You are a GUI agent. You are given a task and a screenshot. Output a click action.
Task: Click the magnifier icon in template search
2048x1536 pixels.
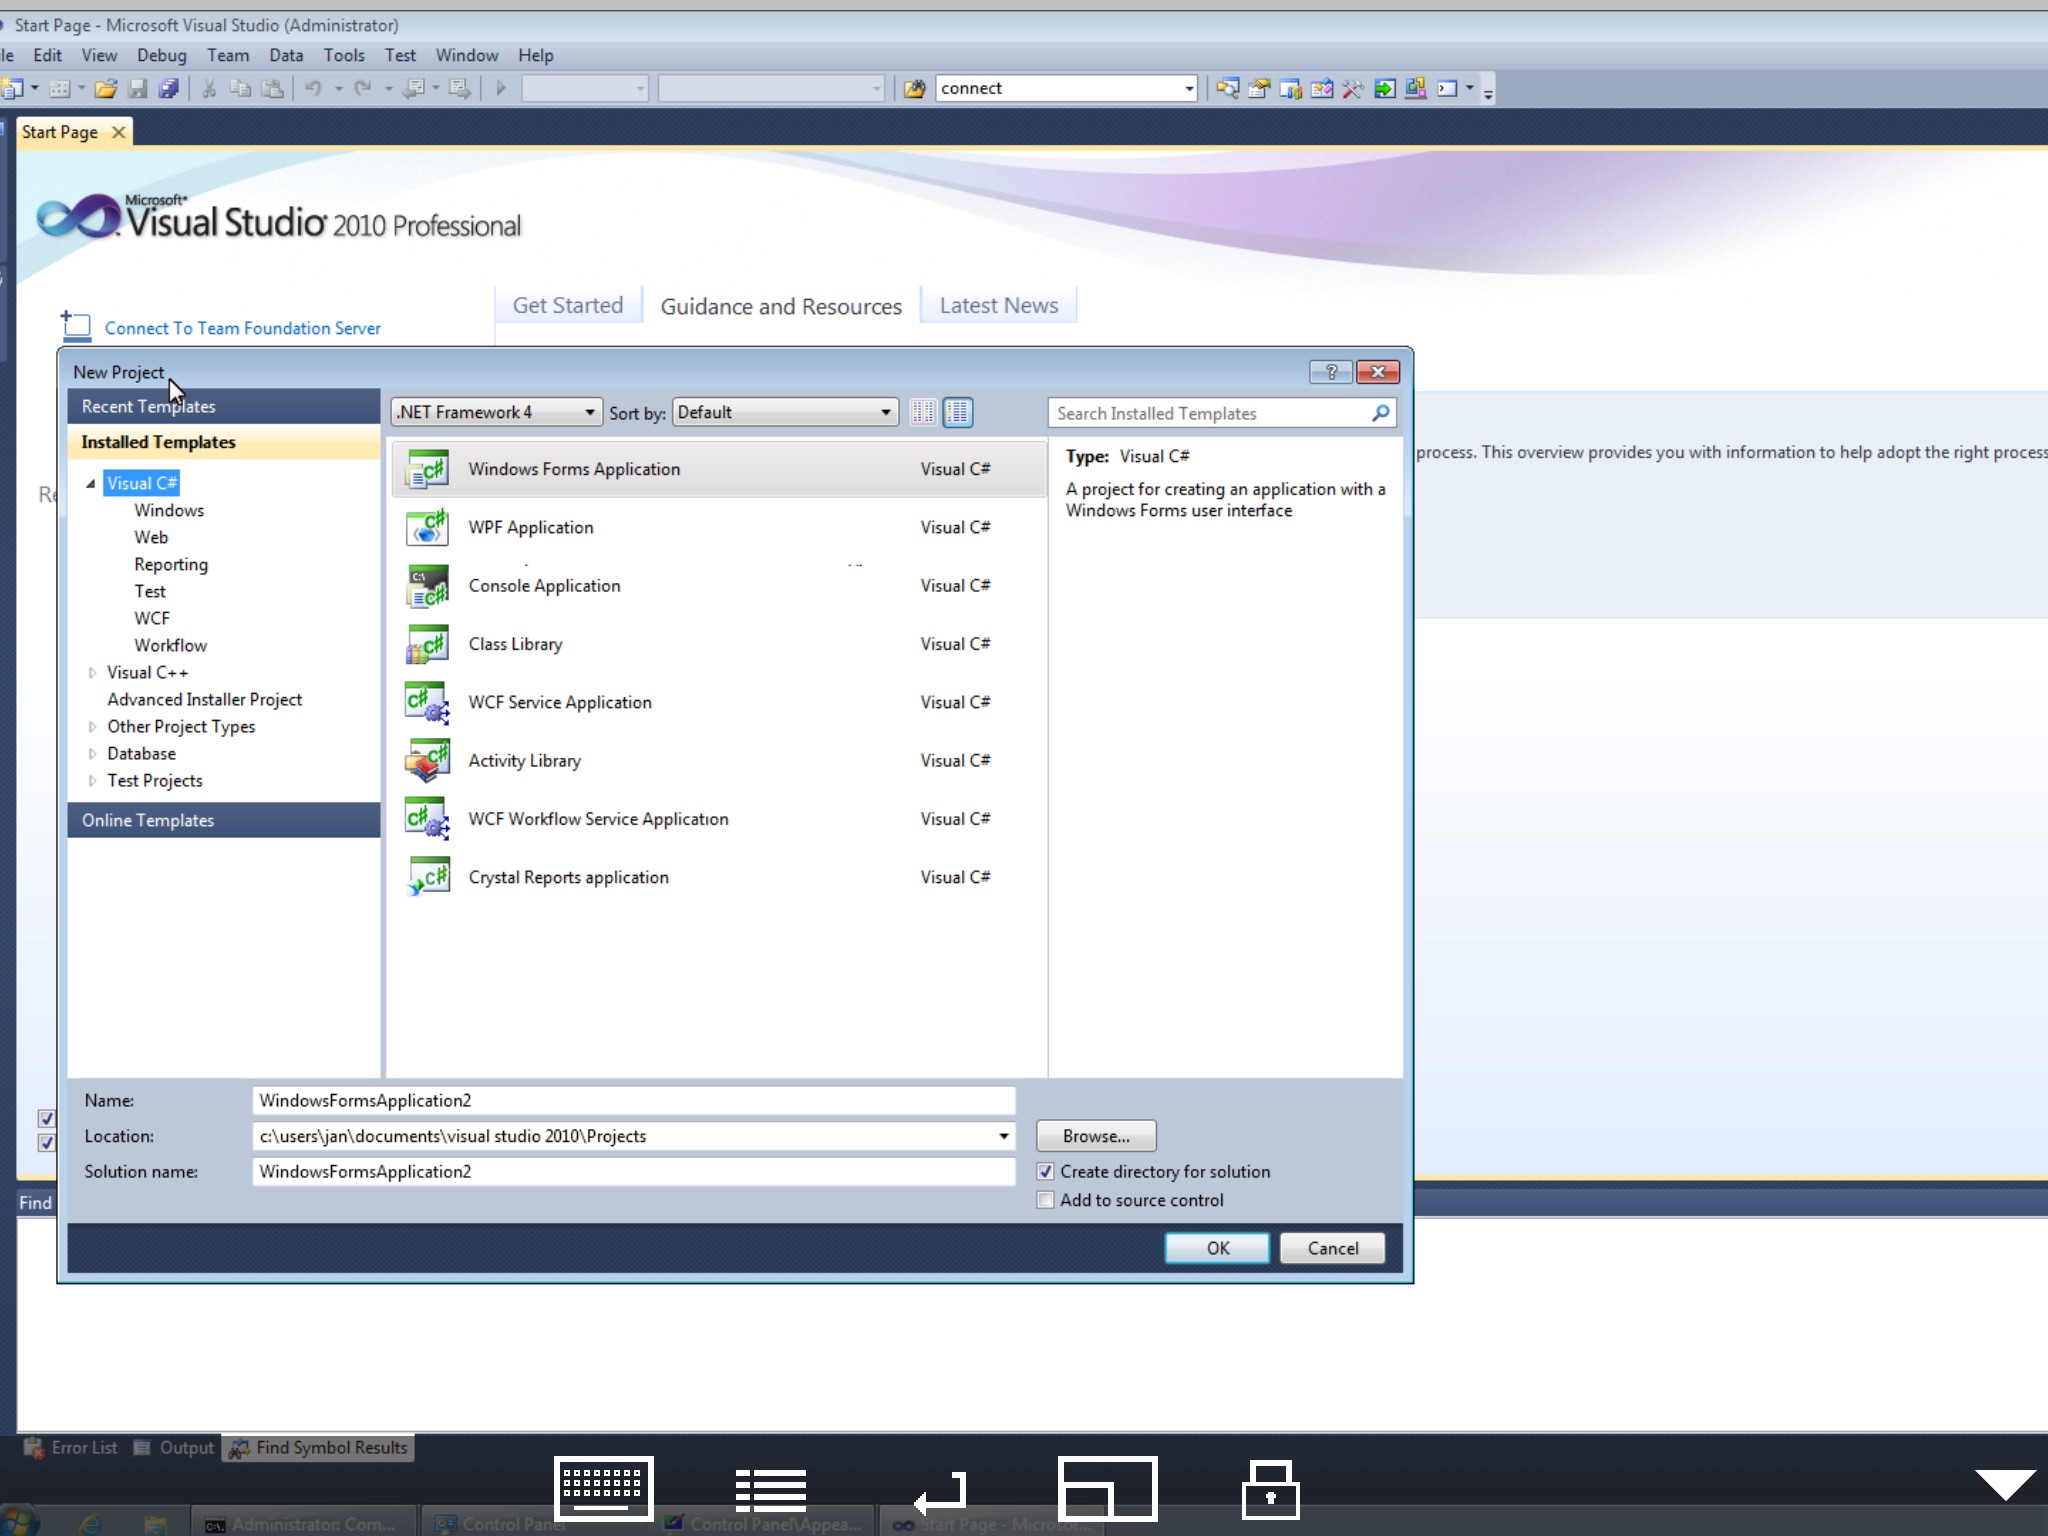(x=1381, y=413)
